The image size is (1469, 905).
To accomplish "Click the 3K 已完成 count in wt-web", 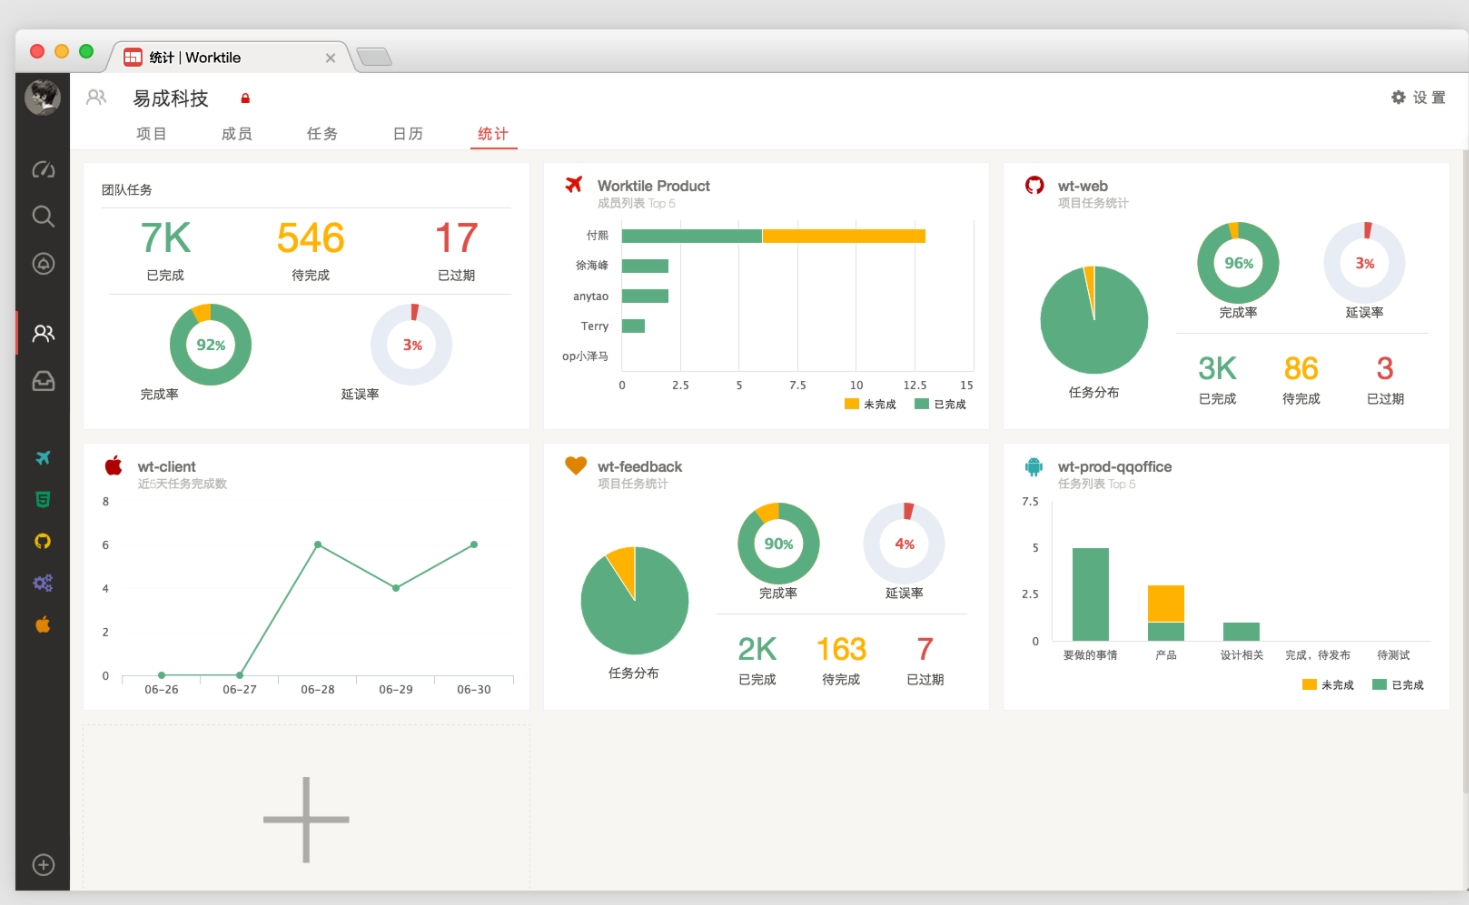I will point(1218,369).
